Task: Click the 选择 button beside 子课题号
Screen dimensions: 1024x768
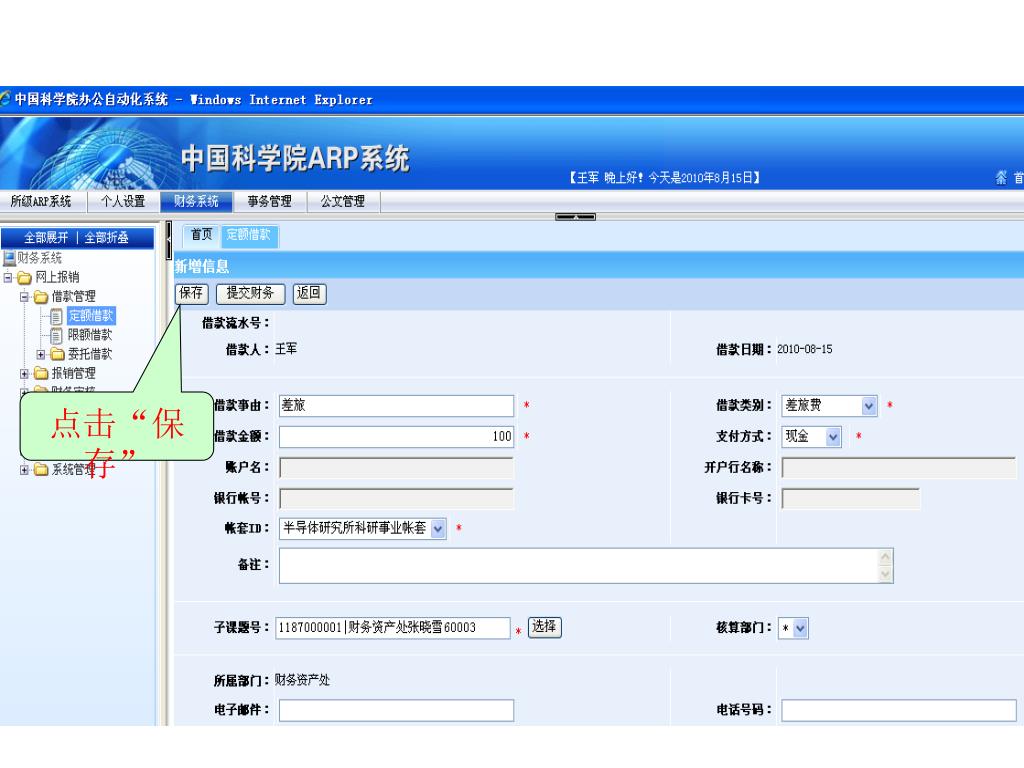Action: (544, 627)
